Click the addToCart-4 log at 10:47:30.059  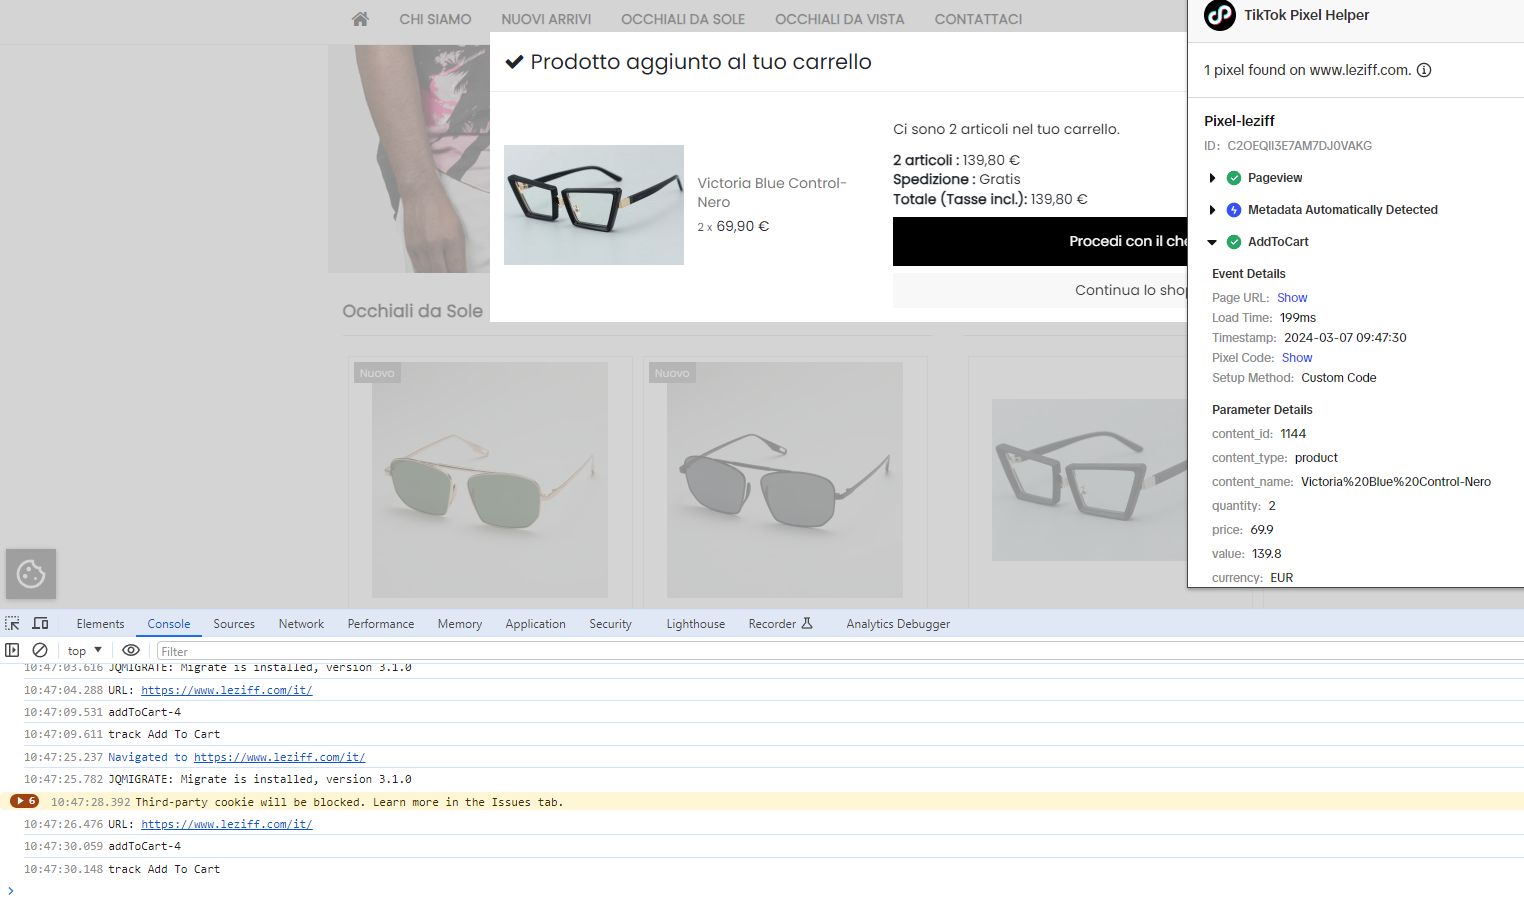pos(145,846)
